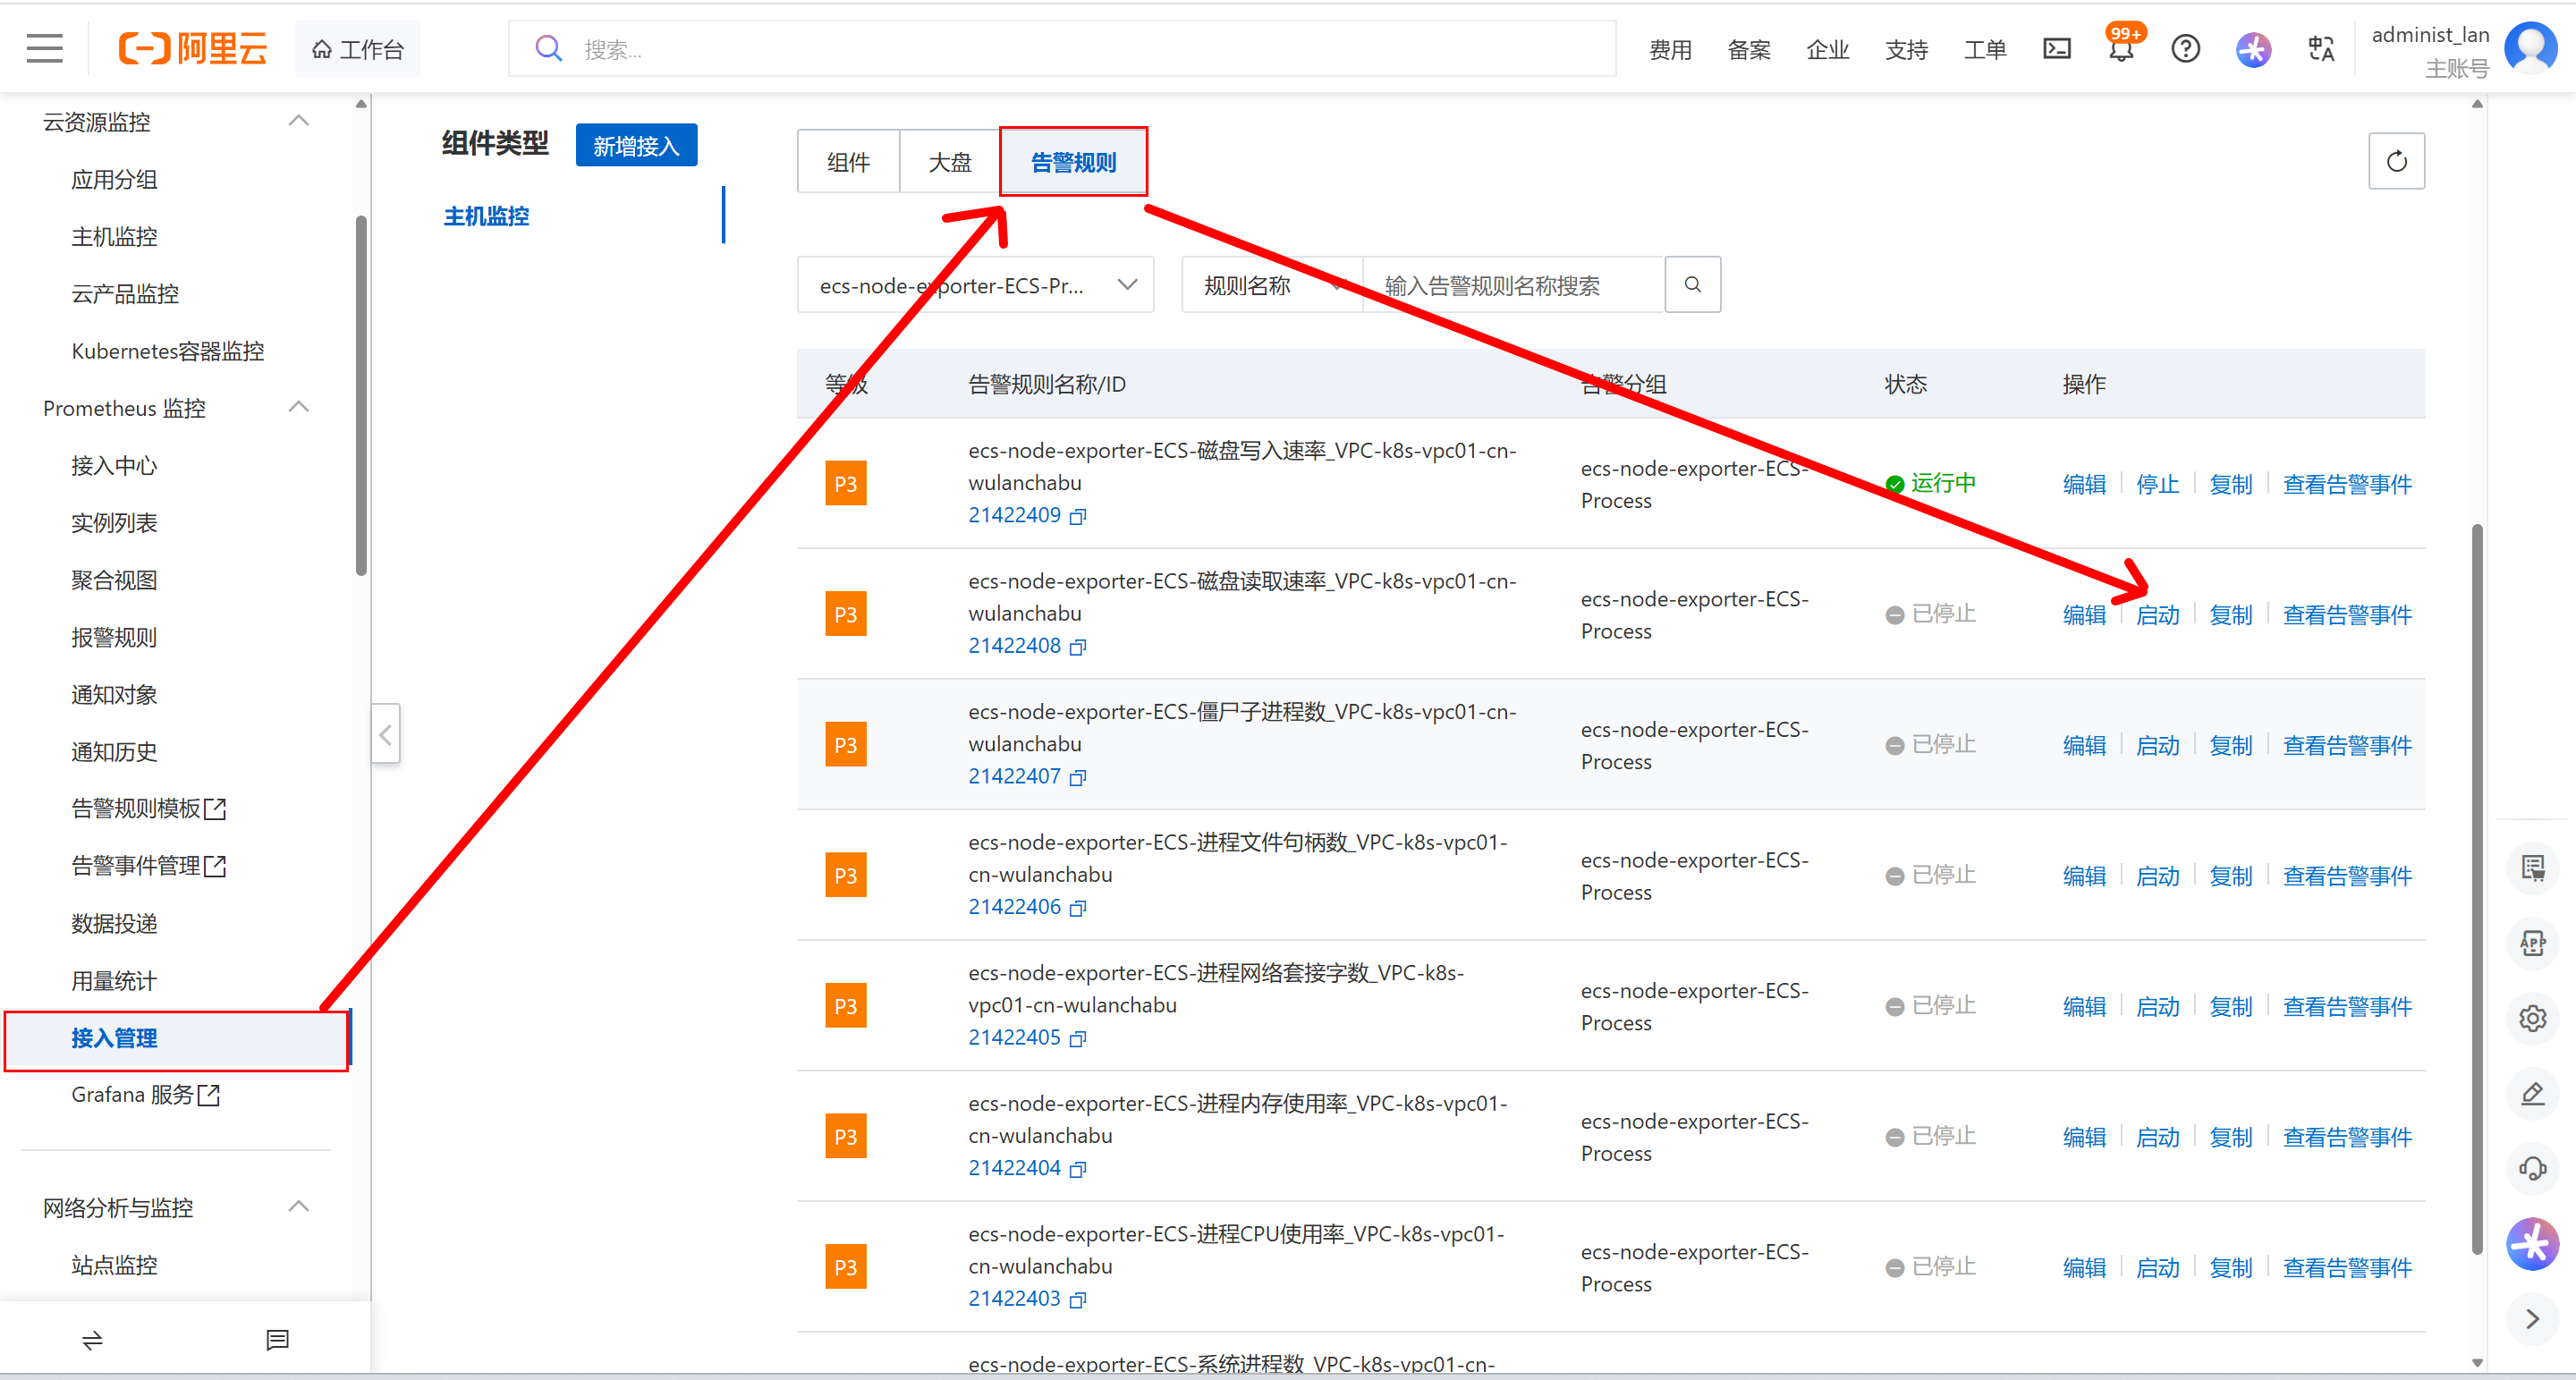Screen dimensions: 2576x1380
Task: Copy rule ID 21422405
Action: pos(1078,1039)
